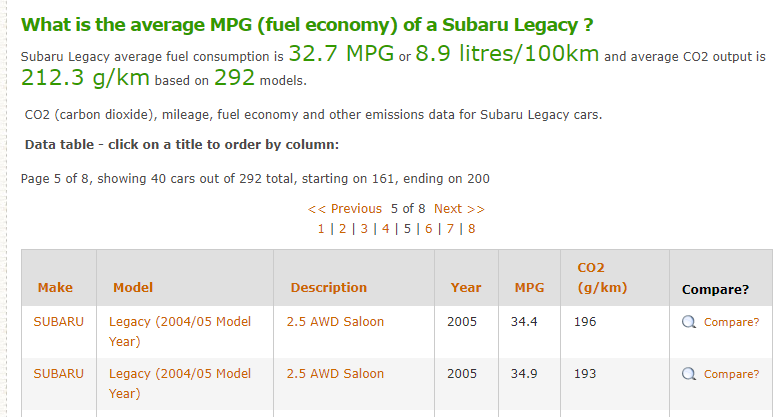
Task: Open page 6 of results
Action: coord(428,229)
